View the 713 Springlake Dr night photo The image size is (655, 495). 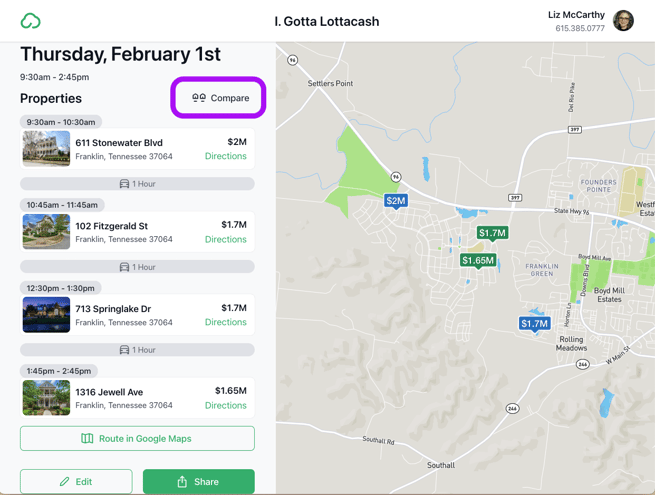(47, 315)
